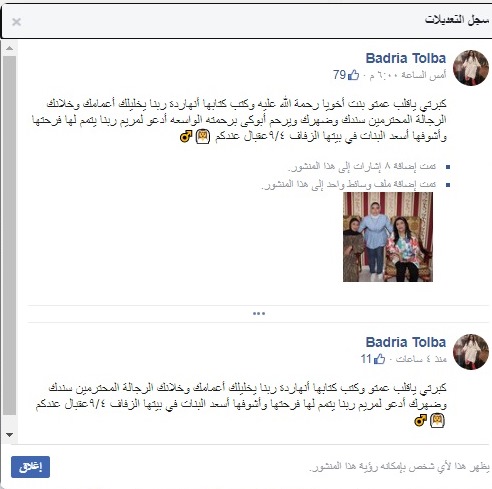Click the bride emoji in the second post
This screenshot has width=492, height=489.
[x=437, y=421]
